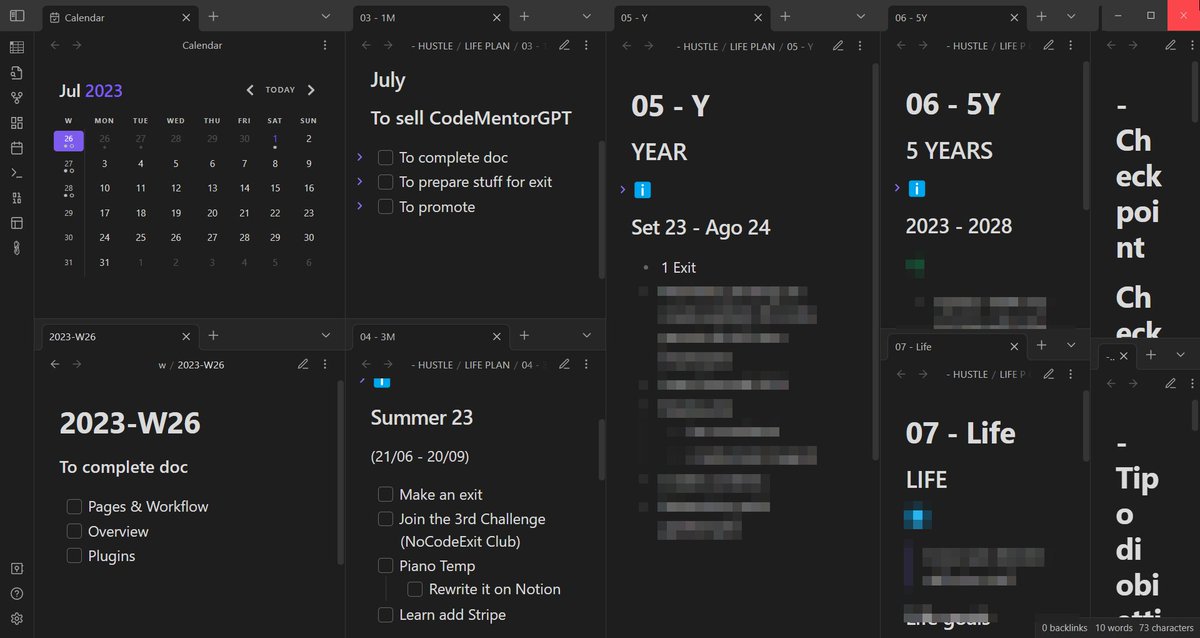Viewport: 1200px width, 638px height.
Task: Go to previous month in calendar
Action: coord(250,90)
